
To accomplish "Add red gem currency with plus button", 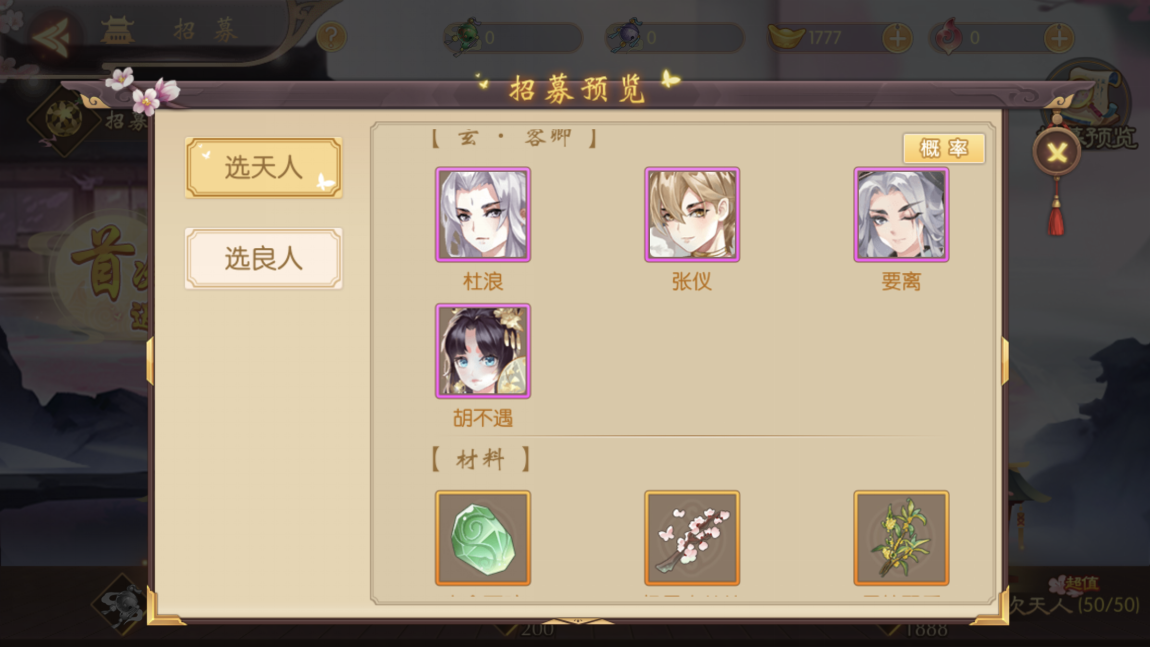I will tap(1058, 37).
